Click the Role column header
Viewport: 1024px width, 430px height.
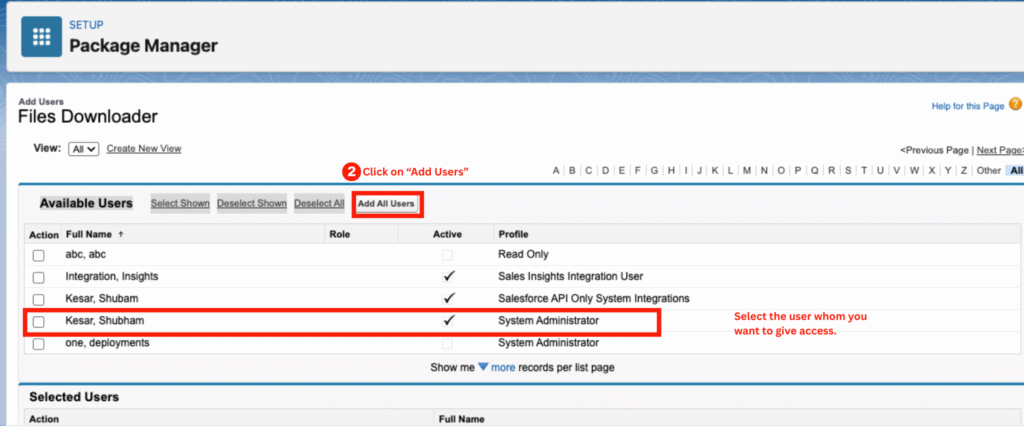click(x=341, y=234)
